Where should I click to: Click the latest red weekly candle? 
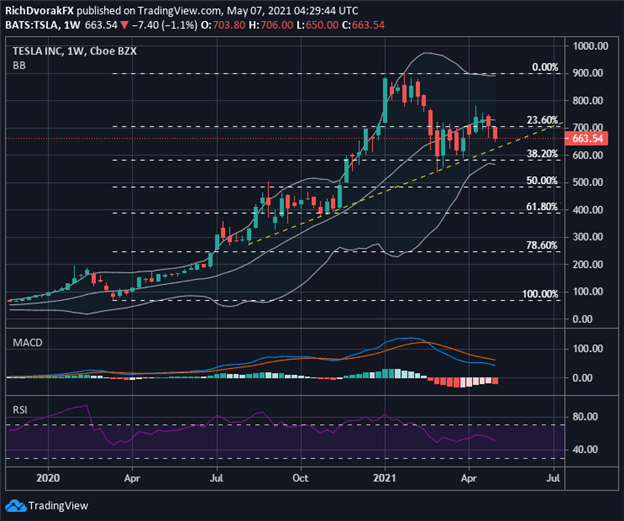[495, 134]
